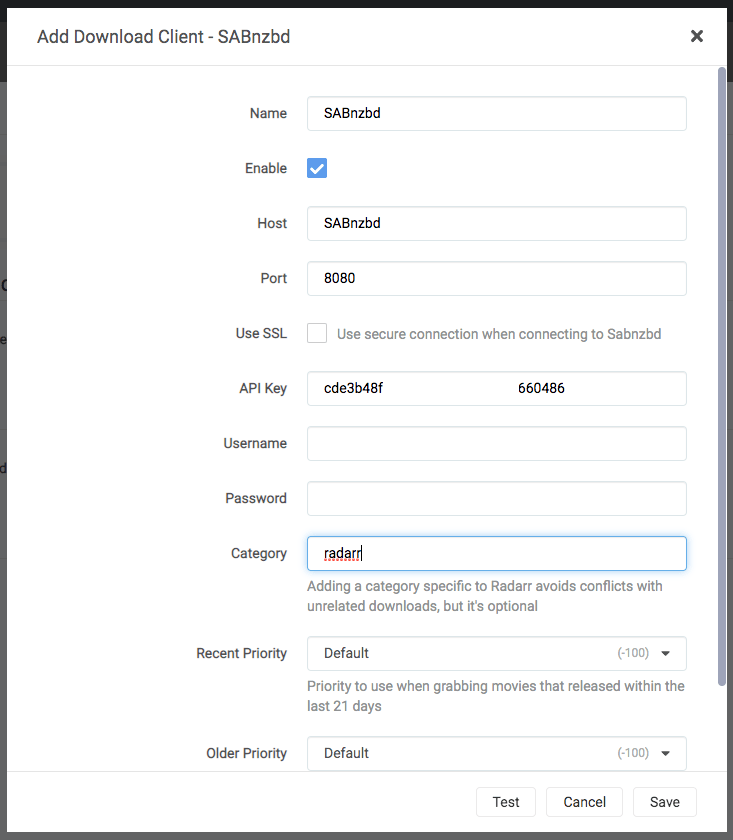The image size is (733, 840).
Task: Click the 'Use secure connection' label text
Action: (498, 334)
